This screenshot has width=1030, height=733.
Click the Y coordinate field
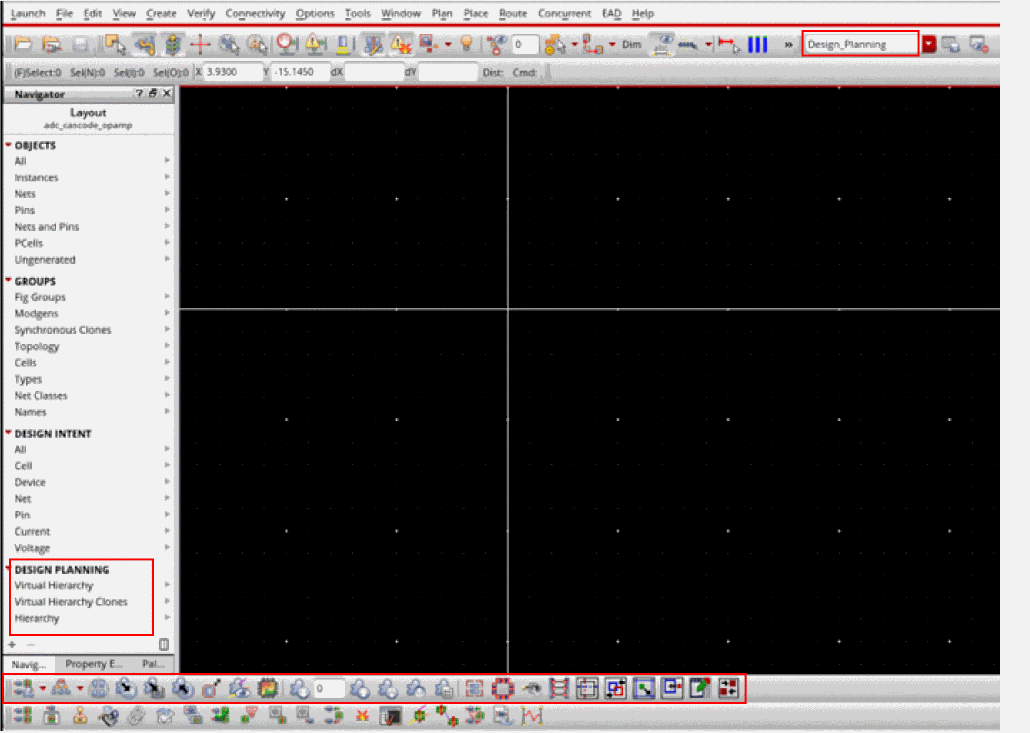click(300, 72)
